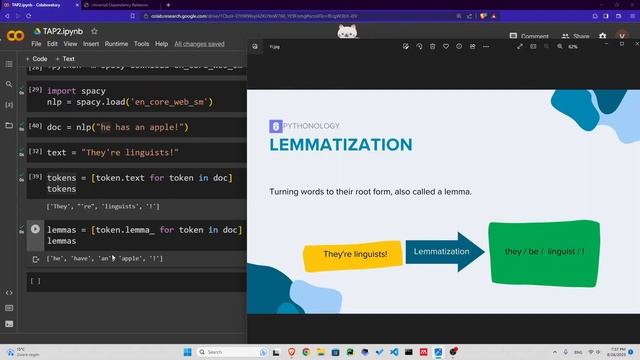The height and width of the screenshot is (360, 640).
Task: Open the terminal sidebar icon
Action: 9,324
